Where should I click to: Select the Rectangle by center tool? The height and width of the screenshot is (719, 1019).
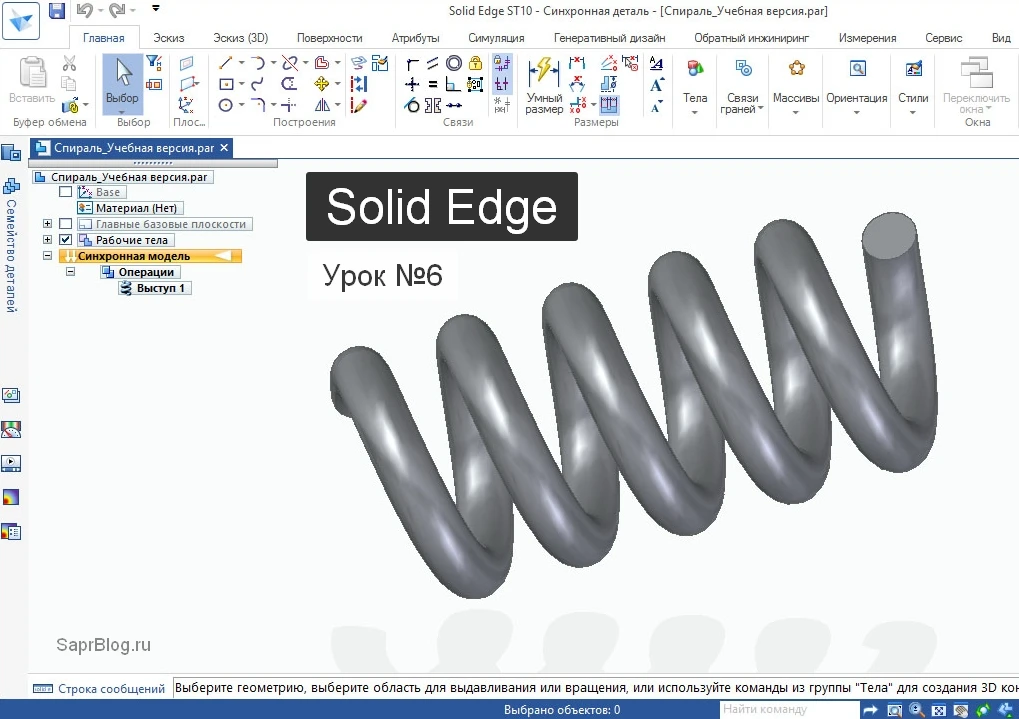click(226, 84)
